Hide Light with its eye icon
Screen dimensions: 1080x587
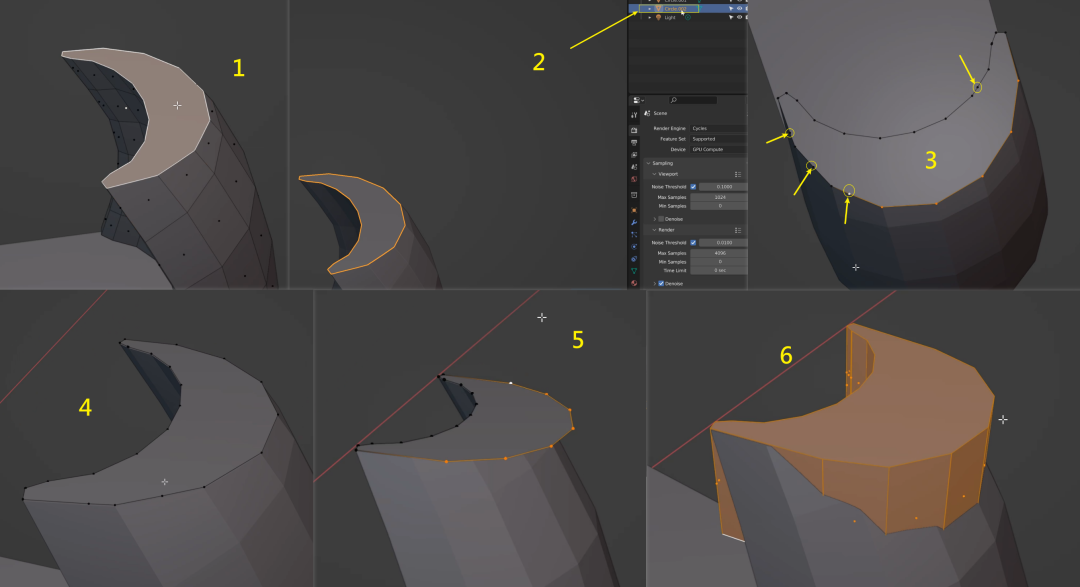point(739,17)
